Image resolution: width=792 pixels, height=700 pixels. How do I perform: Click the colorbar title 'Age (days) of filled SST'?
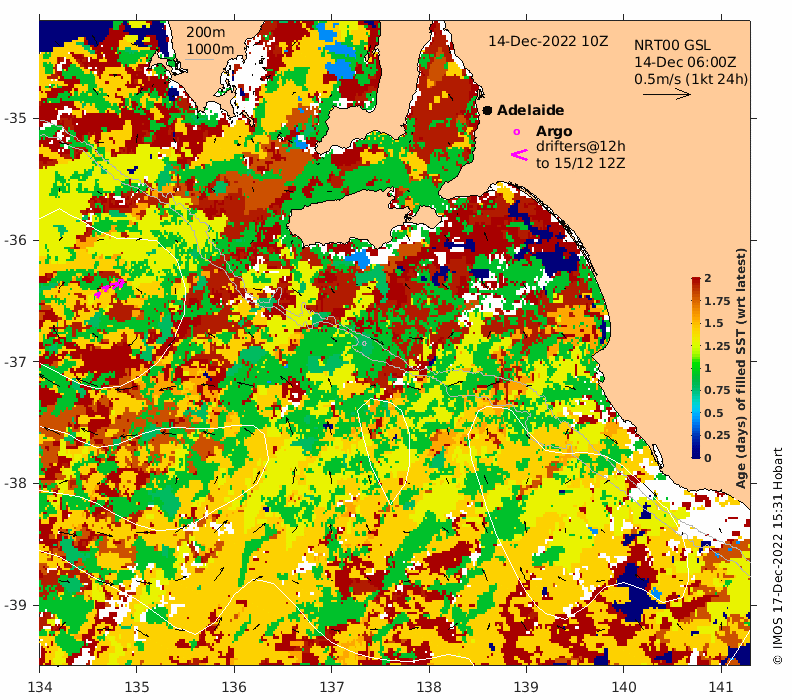(741, 368)
